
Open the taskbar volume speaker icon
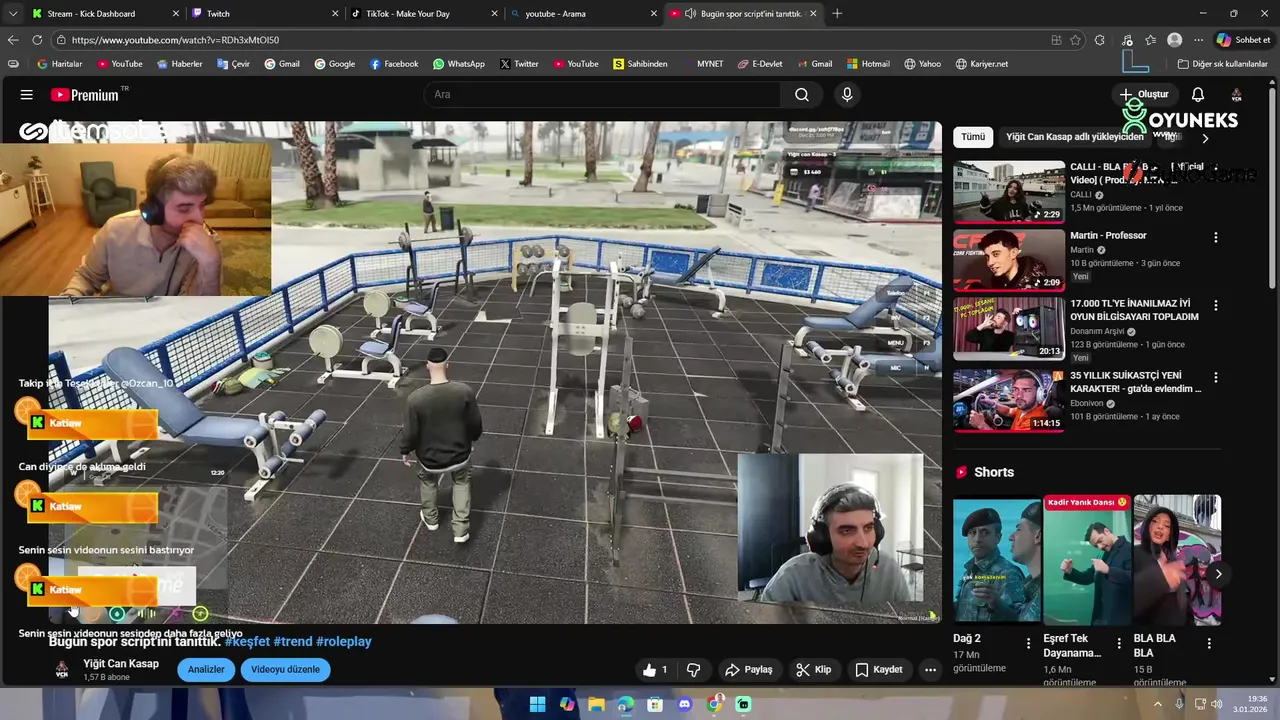coord(1216,704)
